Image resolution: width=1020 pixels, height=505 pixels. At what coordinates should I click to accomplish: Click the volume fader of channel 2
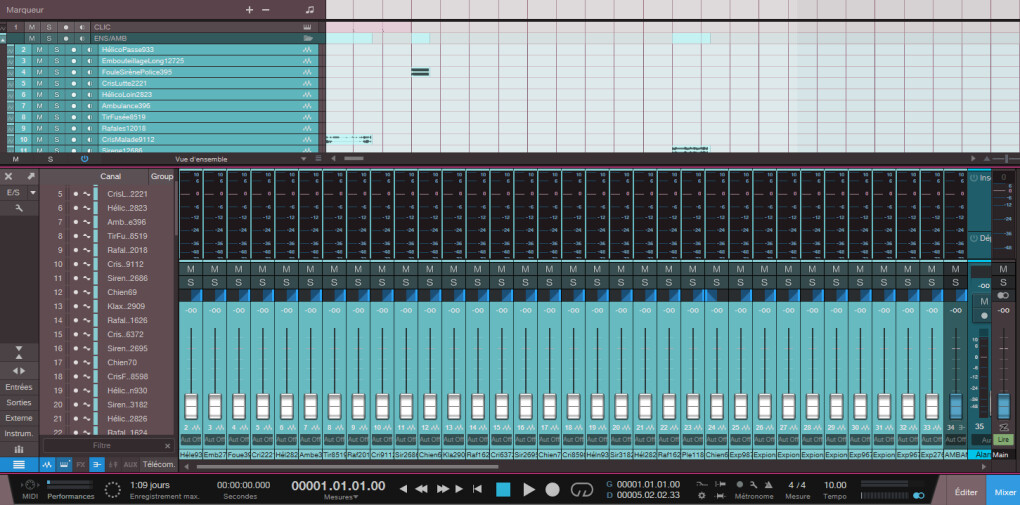[191, 406]
